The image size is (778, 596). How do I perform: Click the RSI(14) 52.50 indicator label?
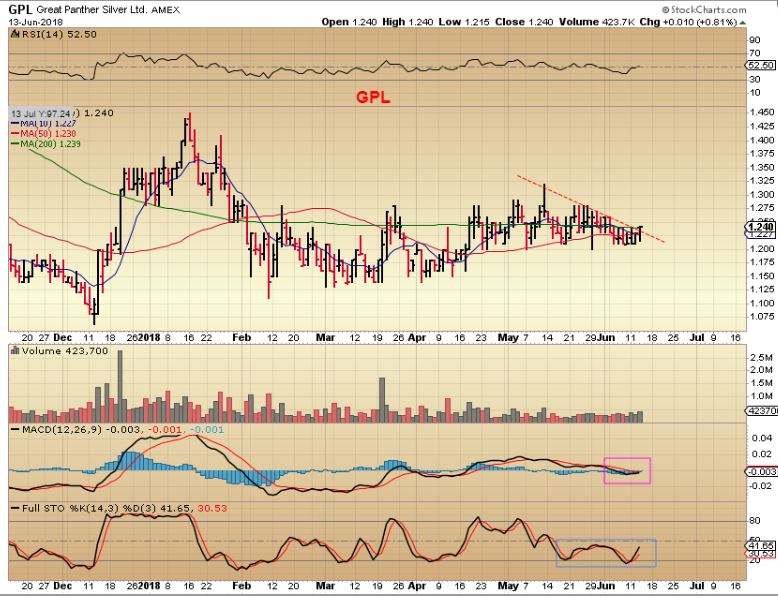click(58, 34)
